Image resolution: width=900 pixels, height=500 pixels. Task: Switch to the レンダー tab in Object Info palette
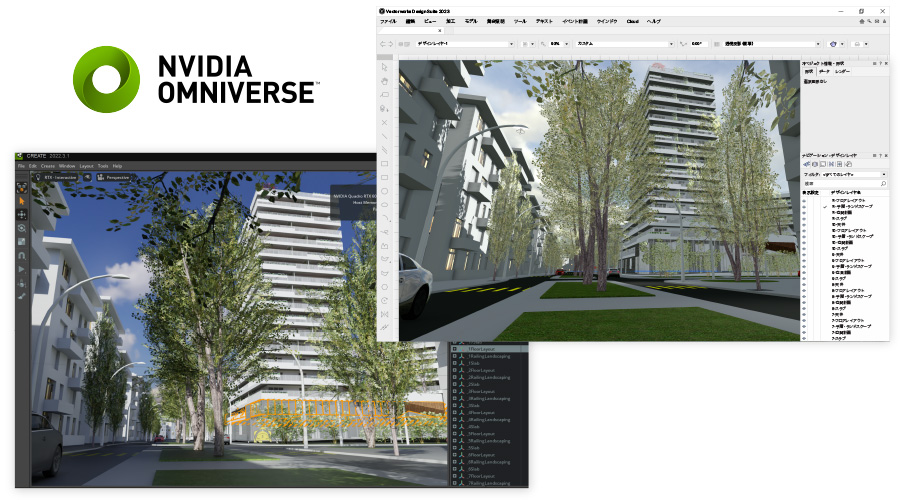843,72
